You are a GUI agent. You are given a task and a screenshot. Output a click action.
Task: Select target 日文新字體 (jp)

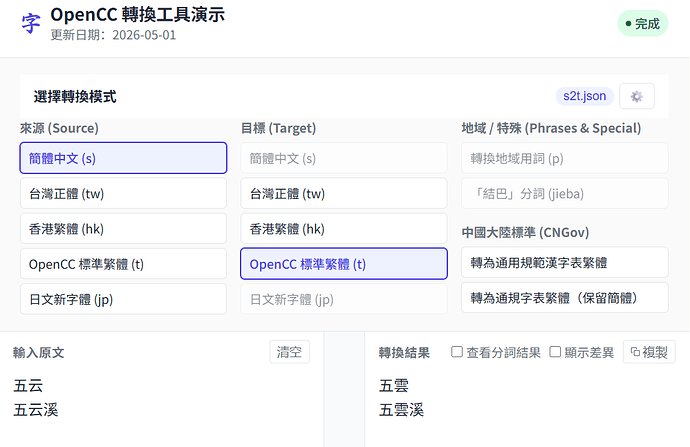(x=344, y=299)
